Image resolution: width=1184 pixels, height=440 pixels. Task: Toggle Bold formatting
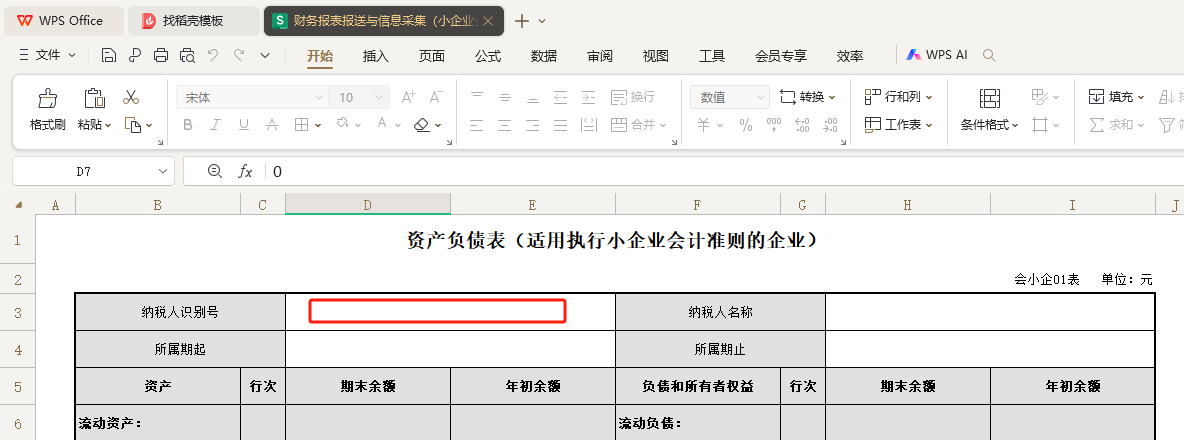point(188,125)
